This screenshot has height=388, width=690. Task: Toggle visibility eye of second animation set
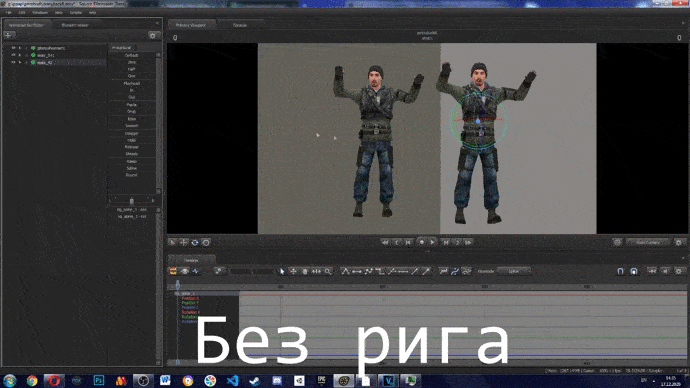(x=13, y=55)
